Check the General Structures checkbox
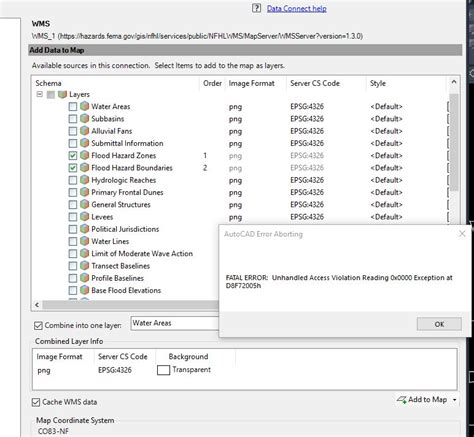Image resolution: width=474 pixels, height=437 pixels. click(x=73, y=205)
